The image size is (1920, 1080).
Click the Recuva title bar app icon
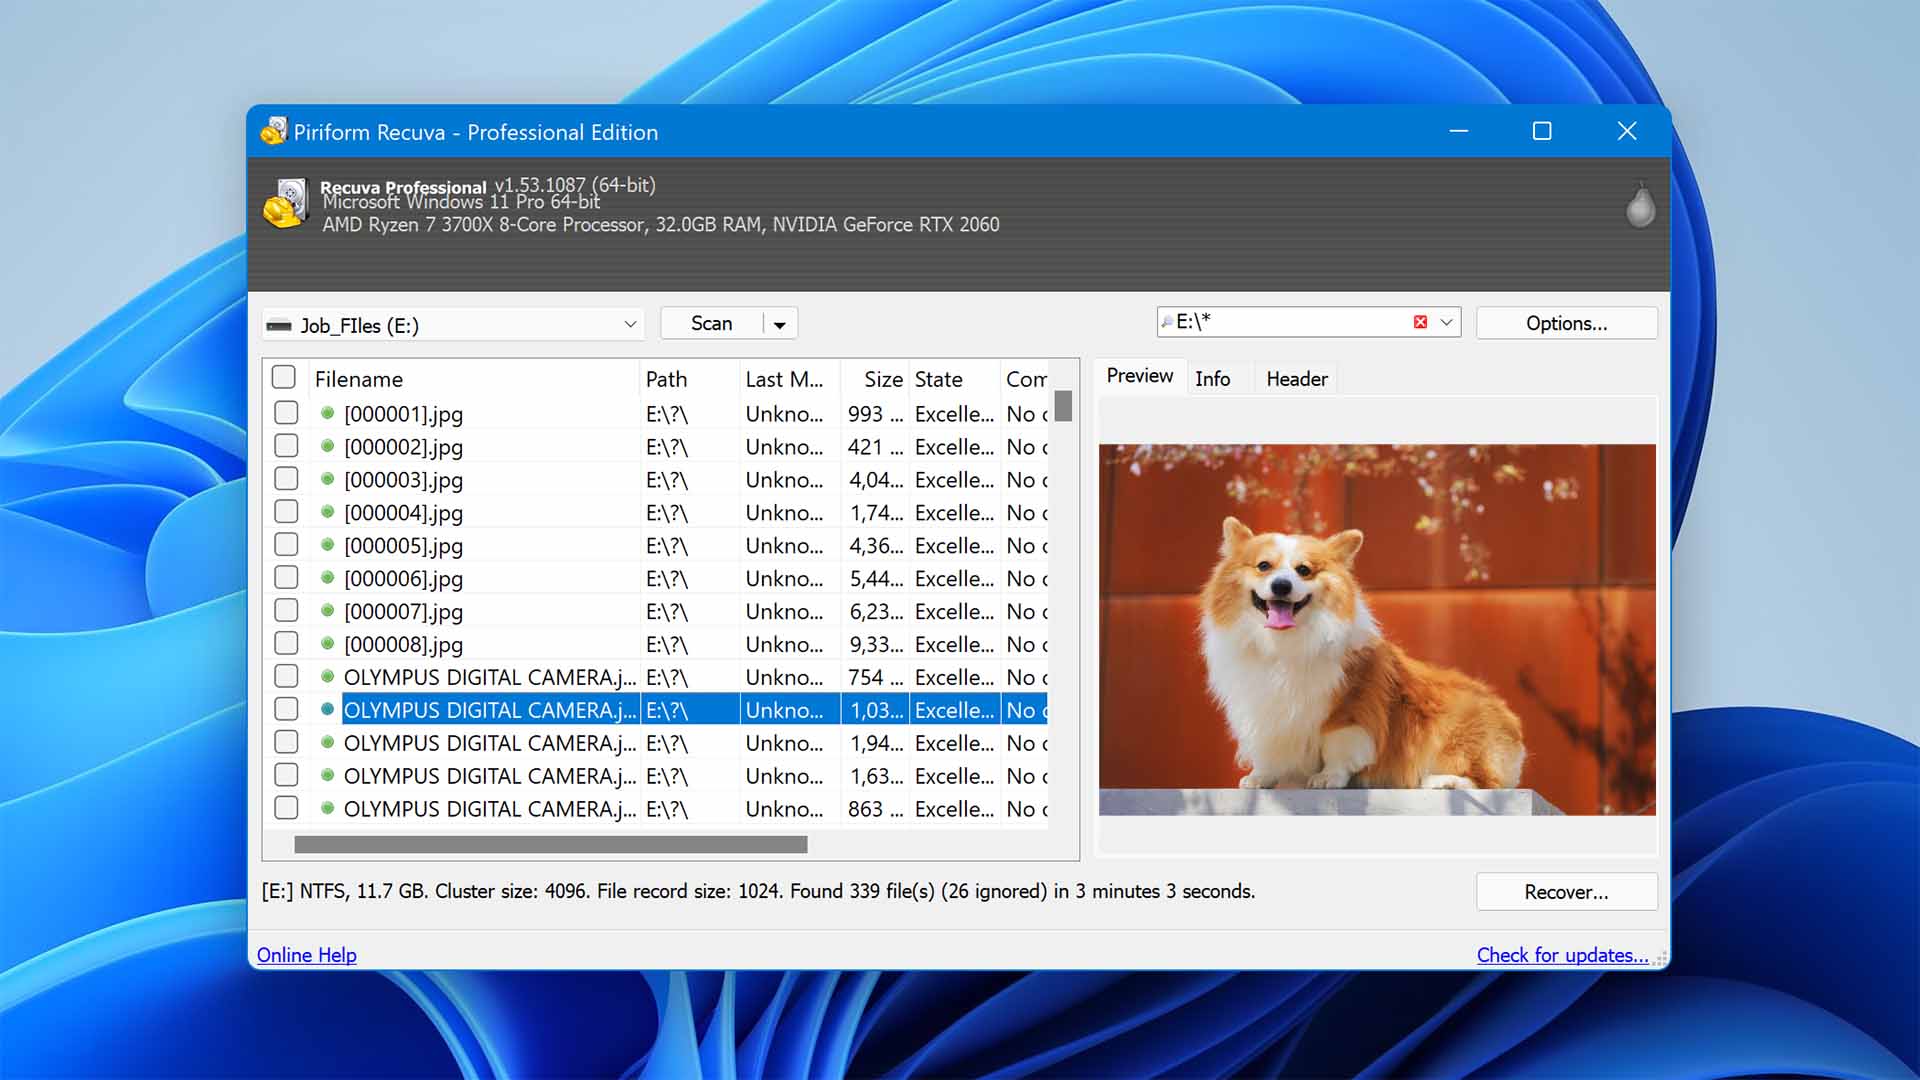pos(274,131)
